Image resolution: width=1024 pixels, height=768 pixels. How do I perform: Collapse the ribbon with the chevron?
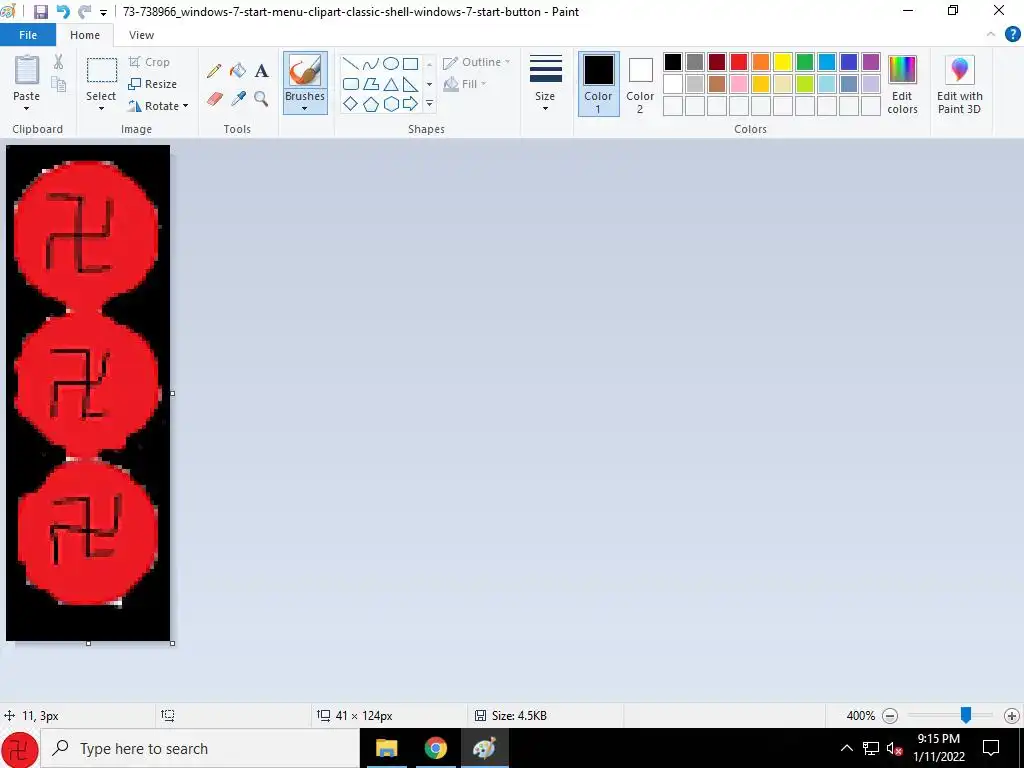(x=991, y=35)
